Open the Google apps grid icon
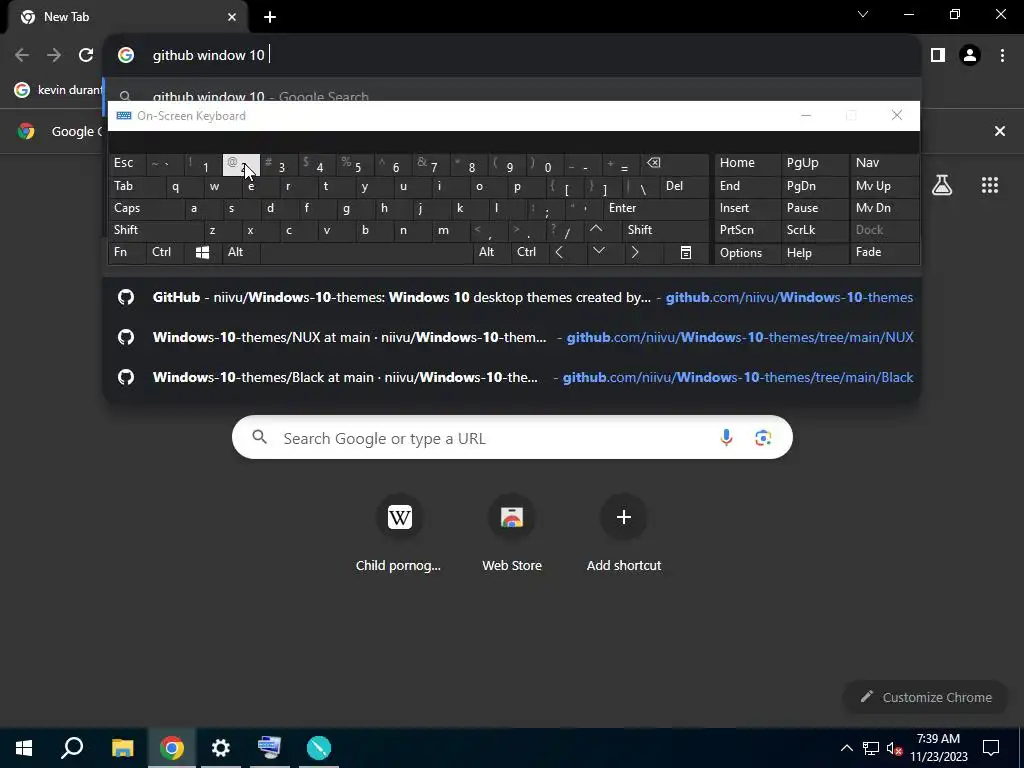Viewport: 1024px width, 768px height. 990,185
